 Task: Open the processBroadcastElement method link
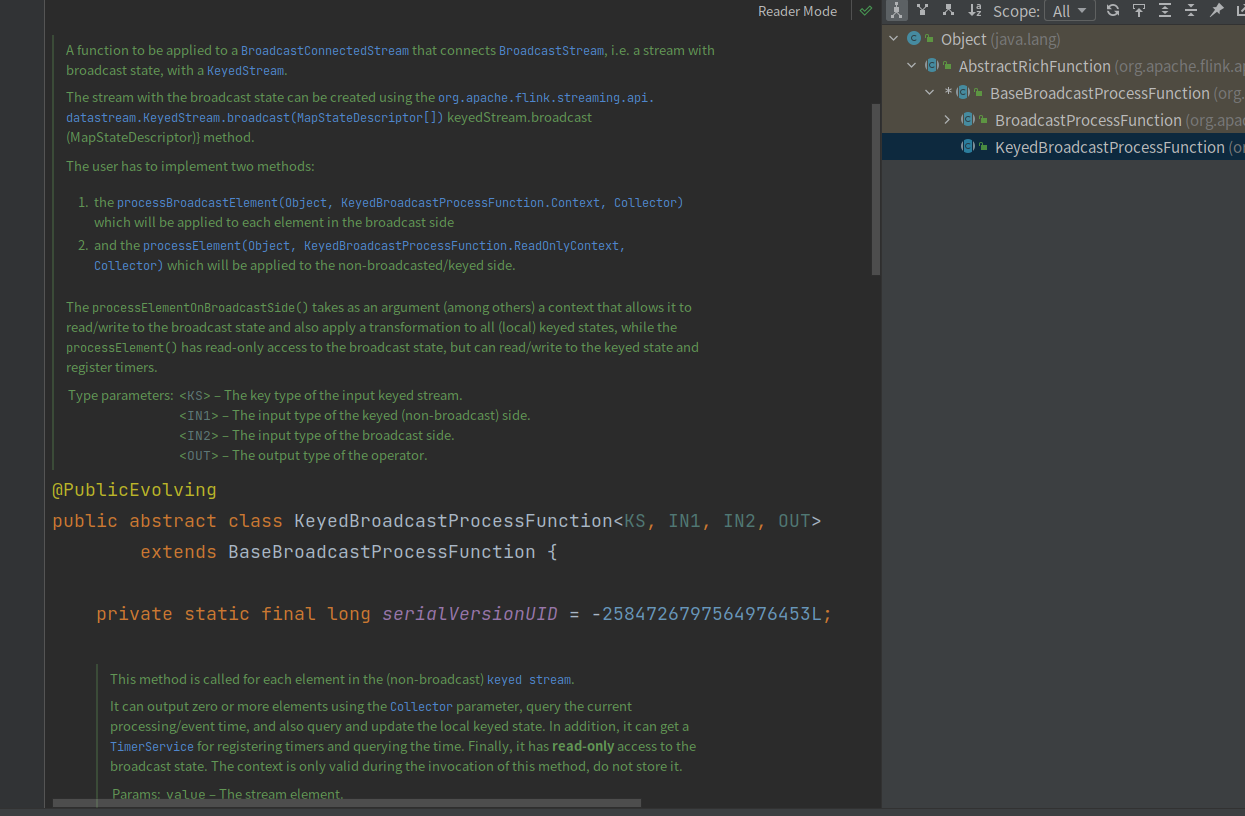tap(400, 203)
